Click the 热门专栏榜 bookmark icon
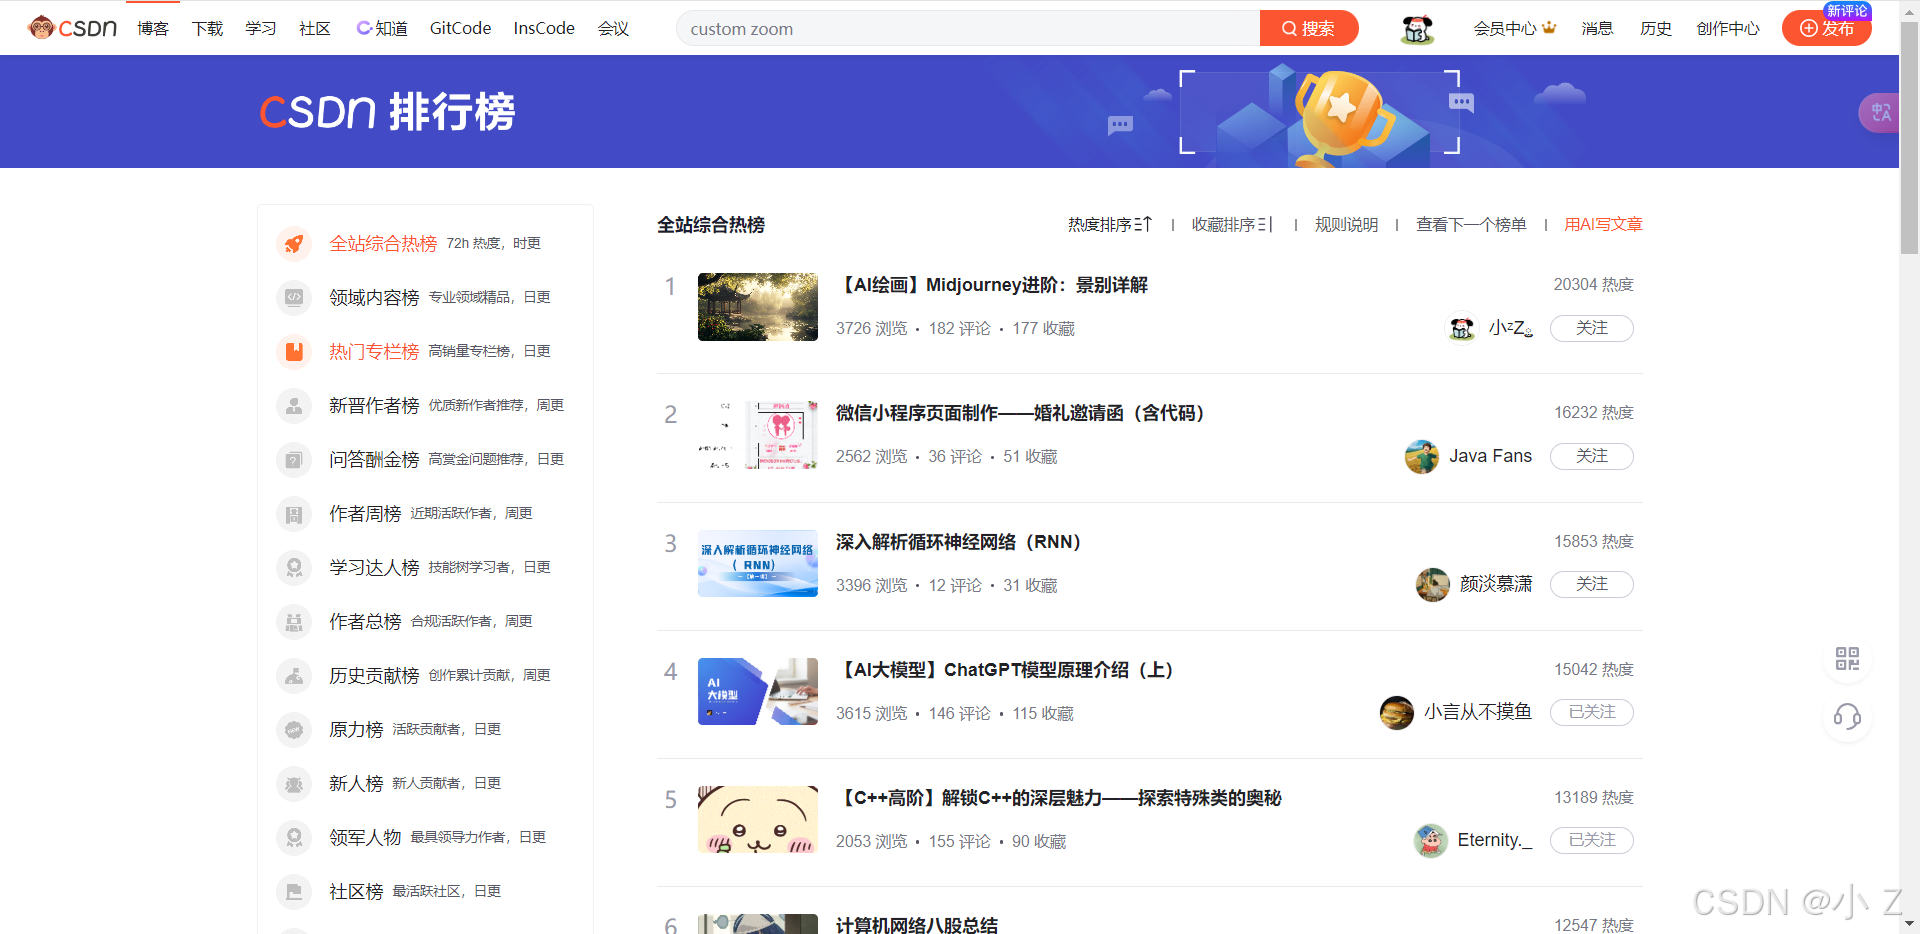 coord(294,351)
